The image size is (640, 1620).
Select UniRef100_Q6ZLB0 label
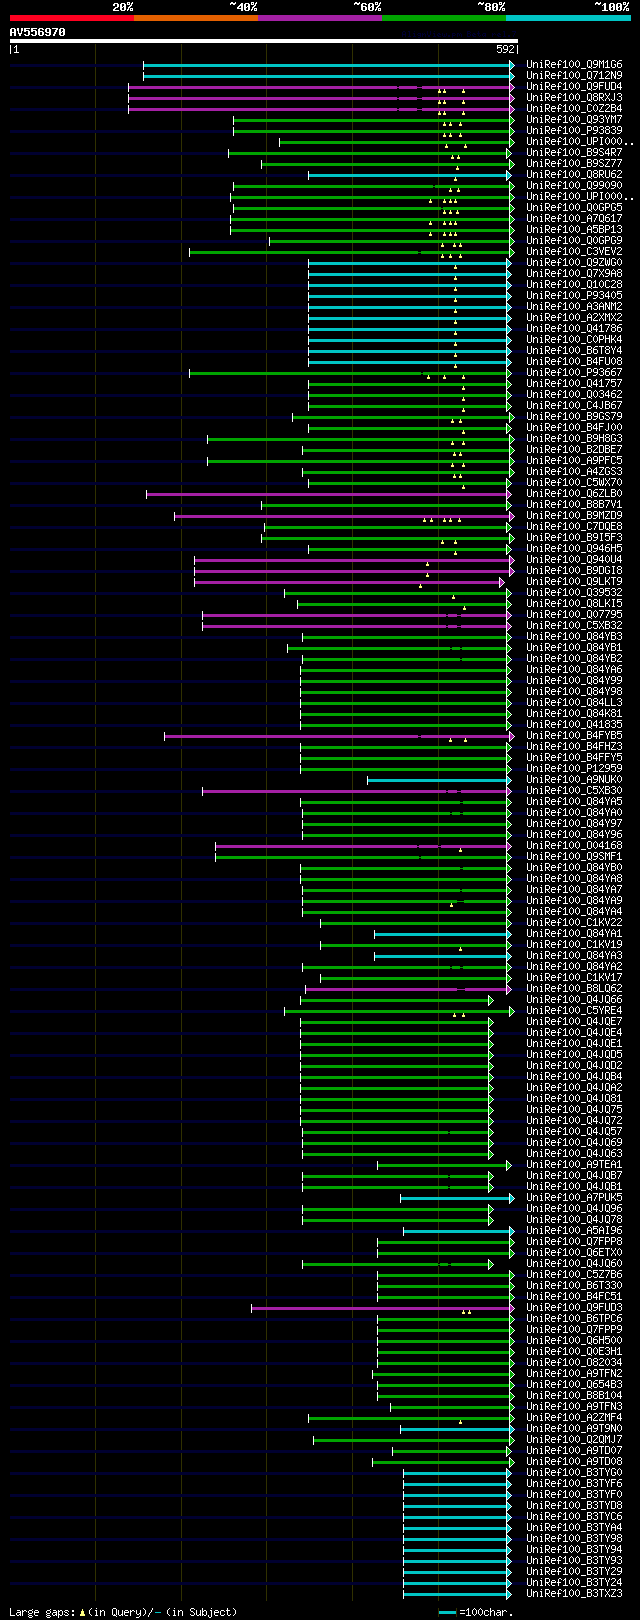574,494
